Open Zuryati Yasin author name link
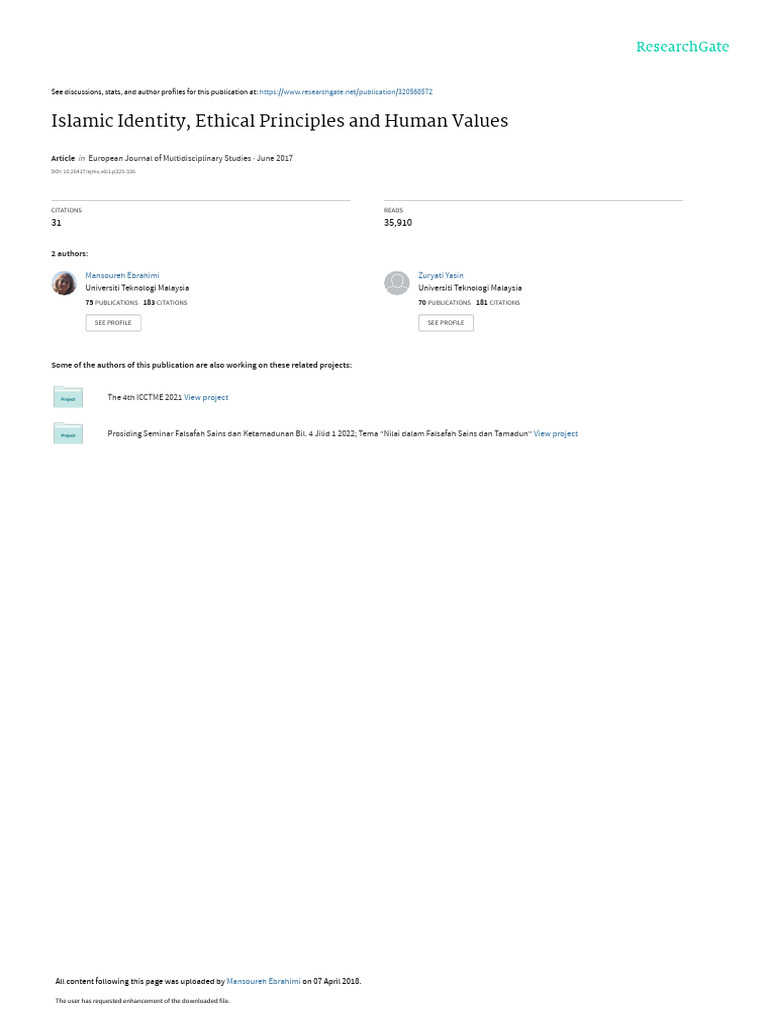768x1024 pixels. (441, 276)
